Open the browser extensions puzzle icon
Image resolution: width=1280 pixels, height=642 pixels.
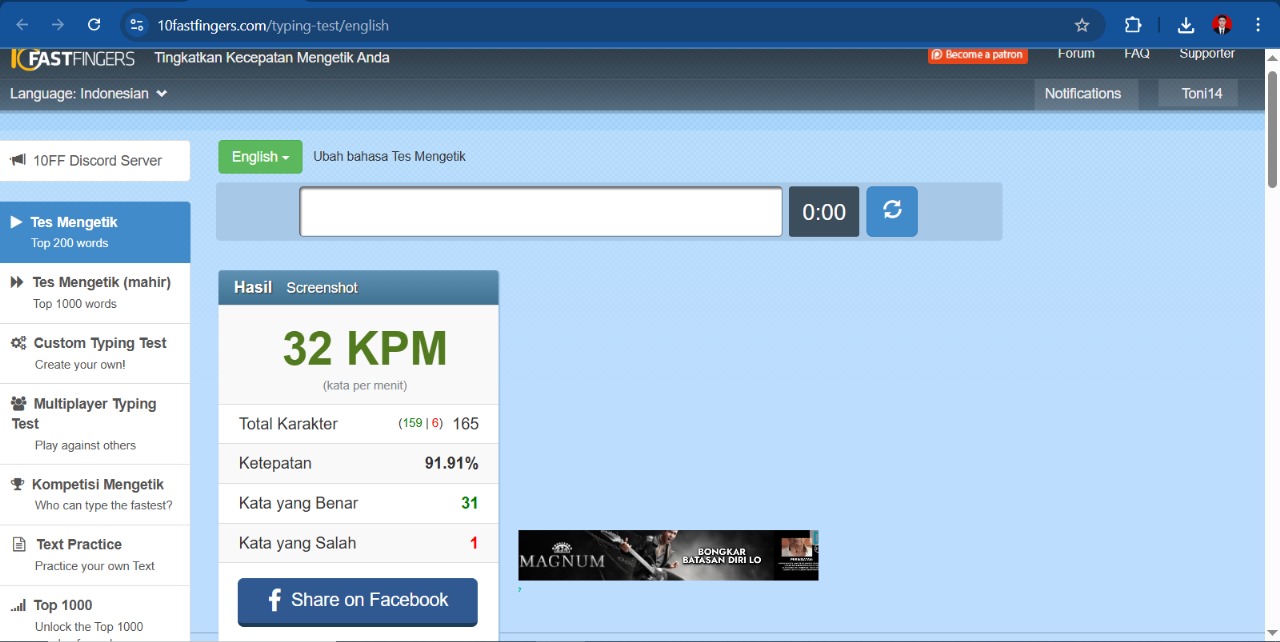point(1133,25)
